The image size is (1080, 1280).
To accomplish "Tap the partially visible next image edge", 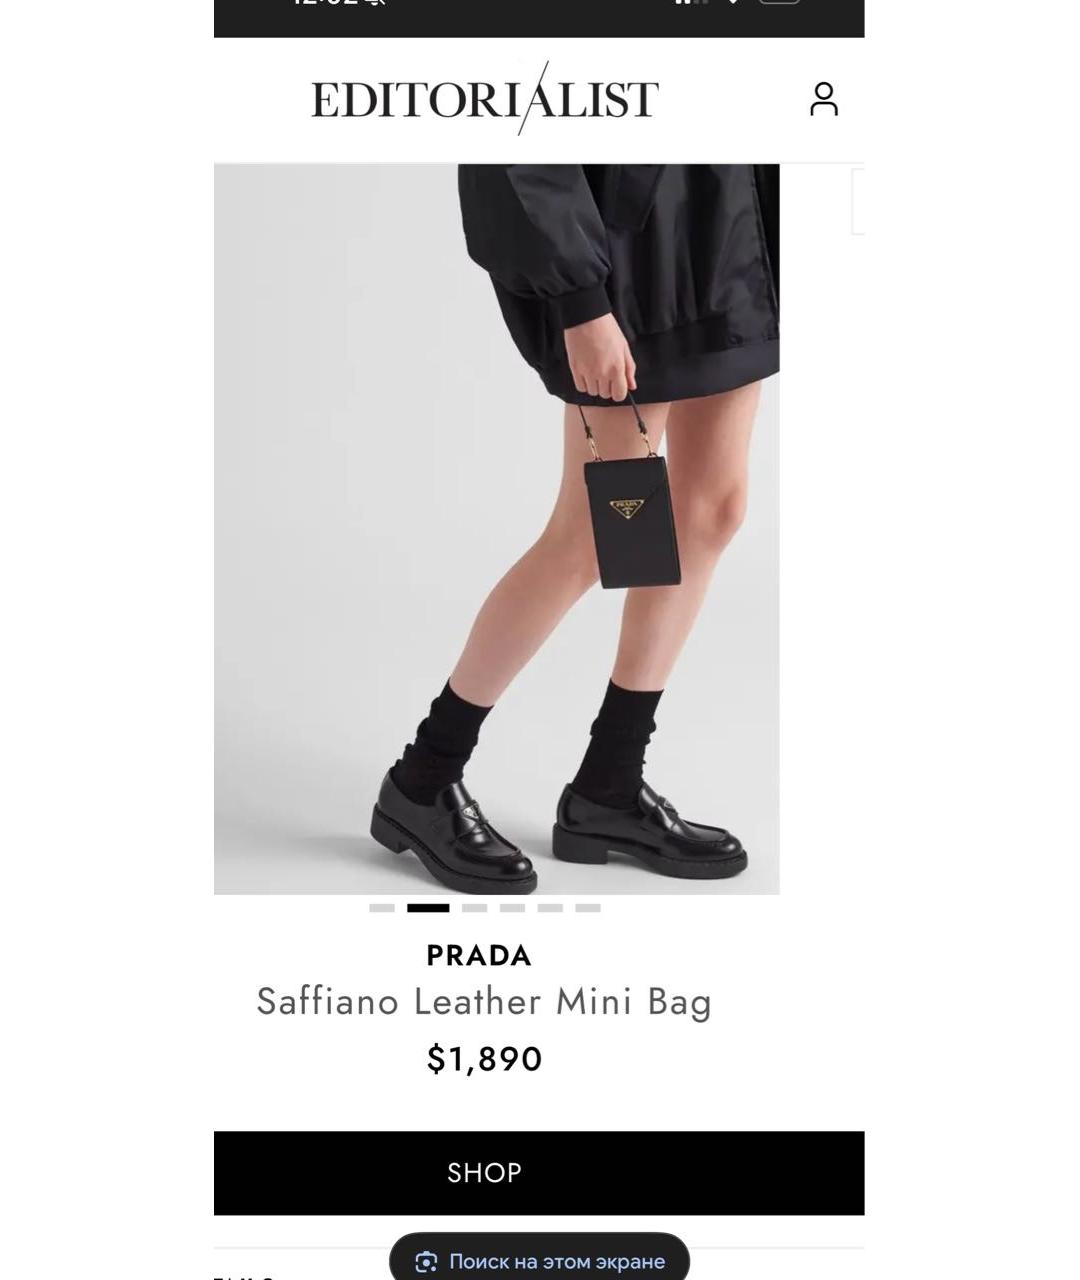I will (x=857, y=201).
